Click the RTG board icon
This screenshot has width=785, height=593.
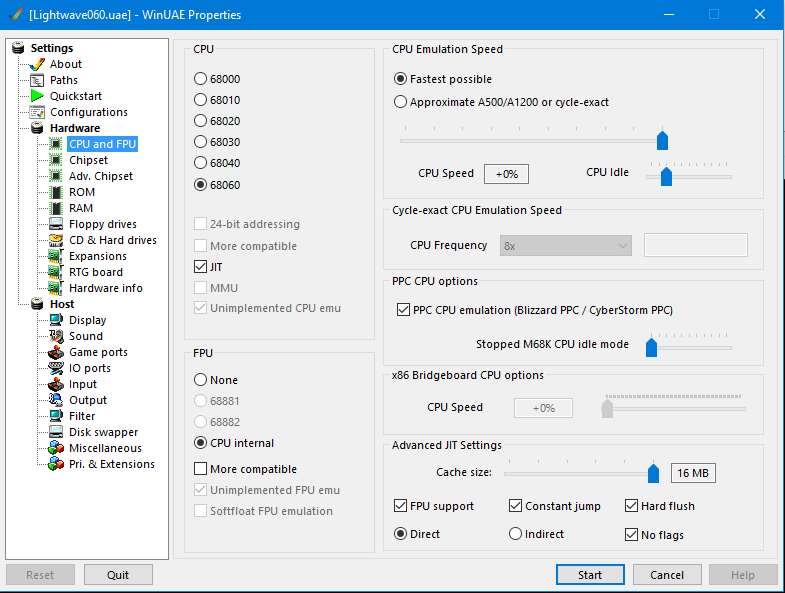click(x=56, y=272)
